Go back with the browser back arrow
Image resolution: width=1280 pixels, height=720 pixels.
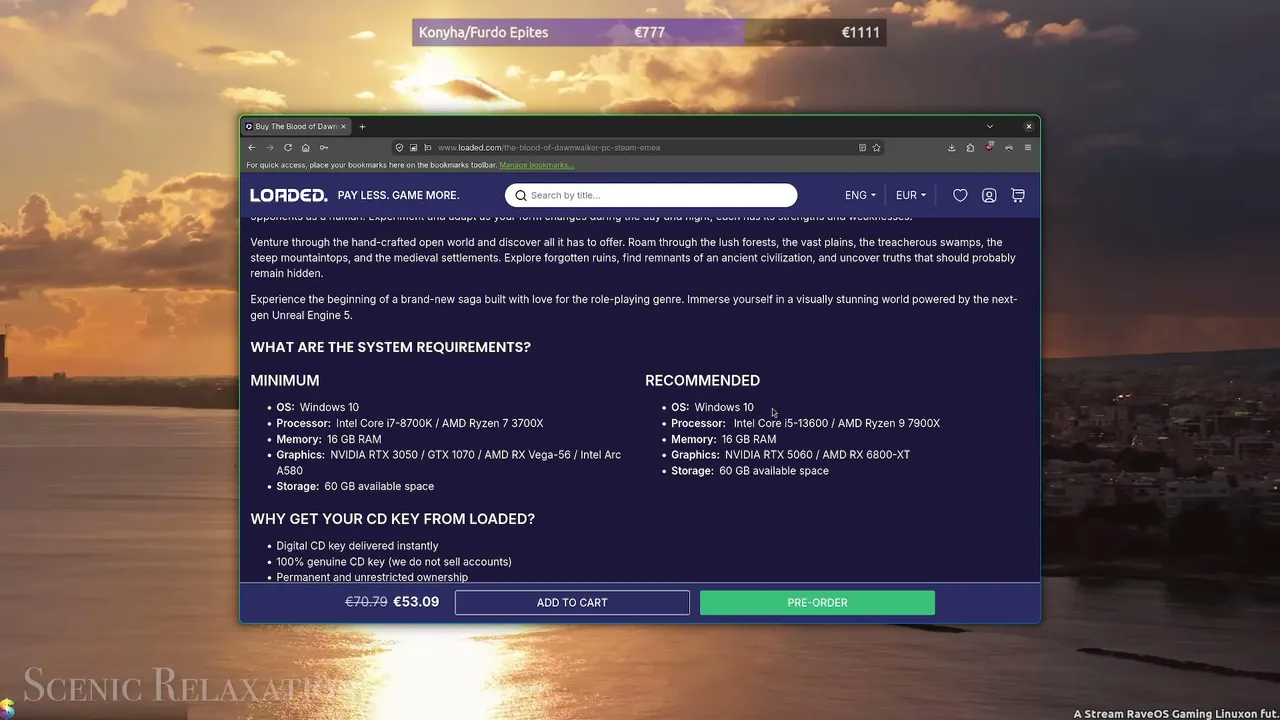(252, 147)
